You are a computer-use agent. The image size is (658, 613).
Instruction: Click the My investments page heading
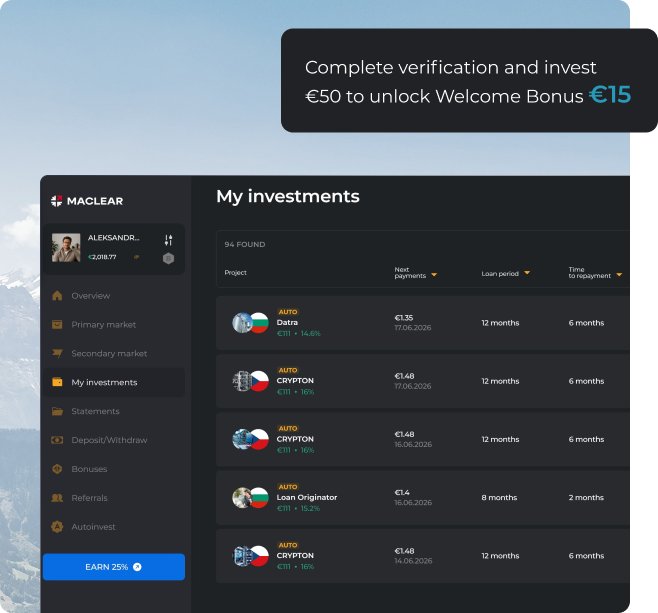(x=288, y=196)
